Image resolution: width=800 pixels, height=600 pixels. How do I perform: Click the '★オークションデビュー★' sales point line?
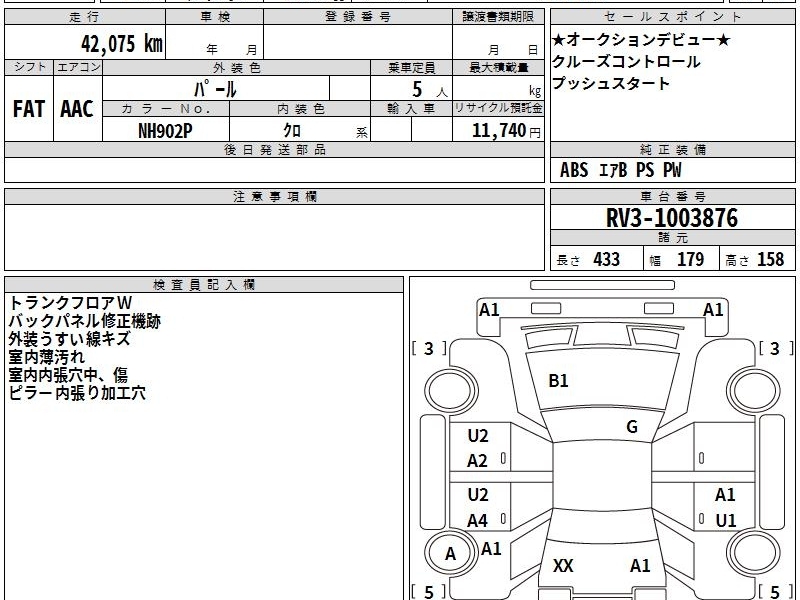tap(641, 39)
